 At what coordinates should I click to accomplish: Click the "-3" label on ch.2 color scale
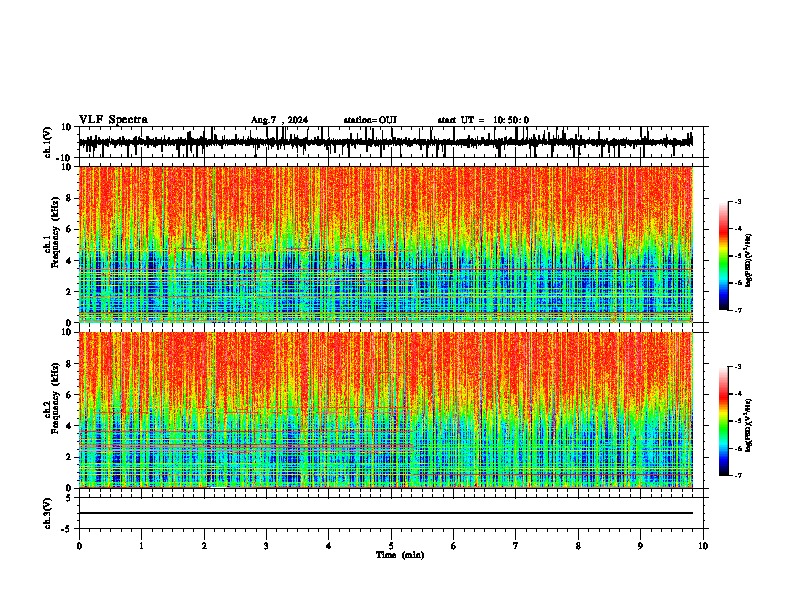click(x=738, y=367)
